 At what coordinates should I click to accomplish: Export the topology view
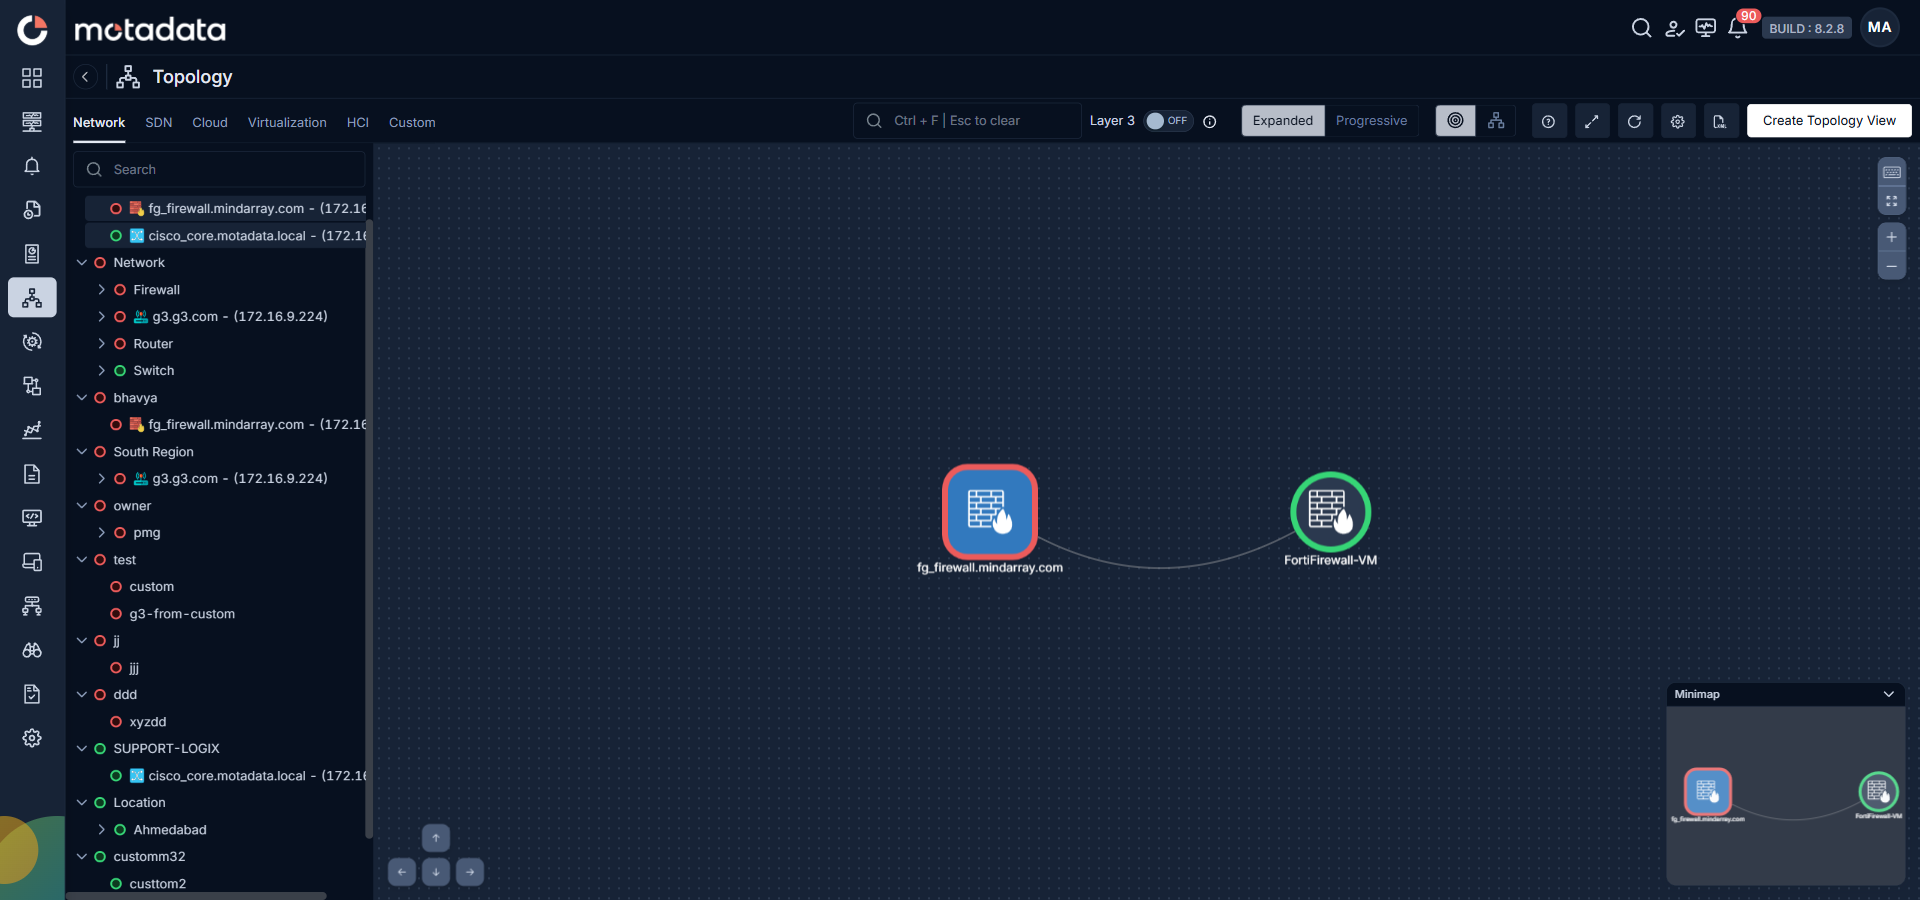[1720, 121]
